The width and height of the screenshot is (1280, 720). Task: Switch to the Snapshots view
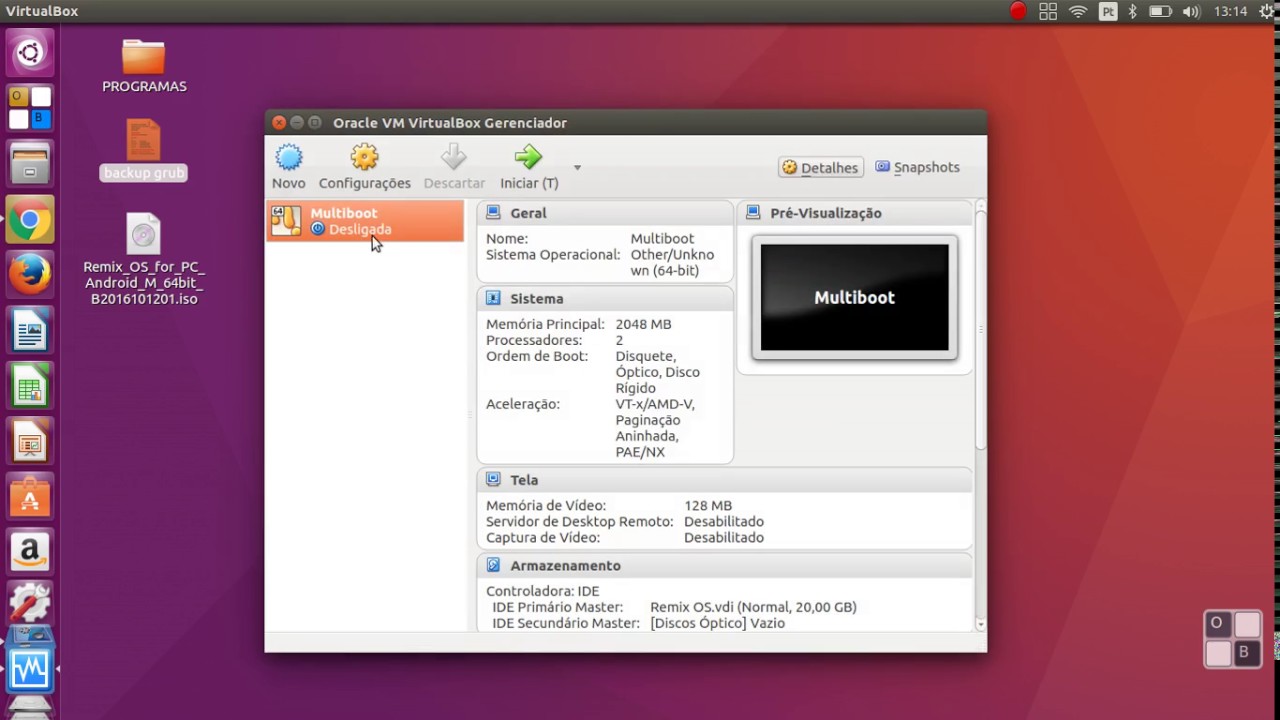917,167
